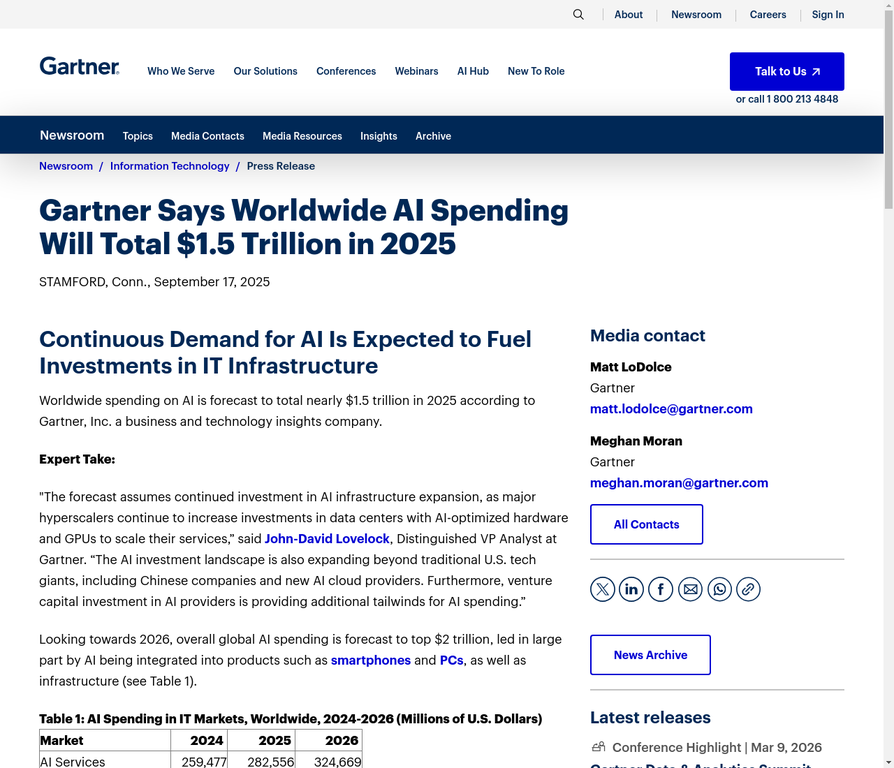894x768 pixels.
Task: Open the Archive section
Action: [433, 136]
